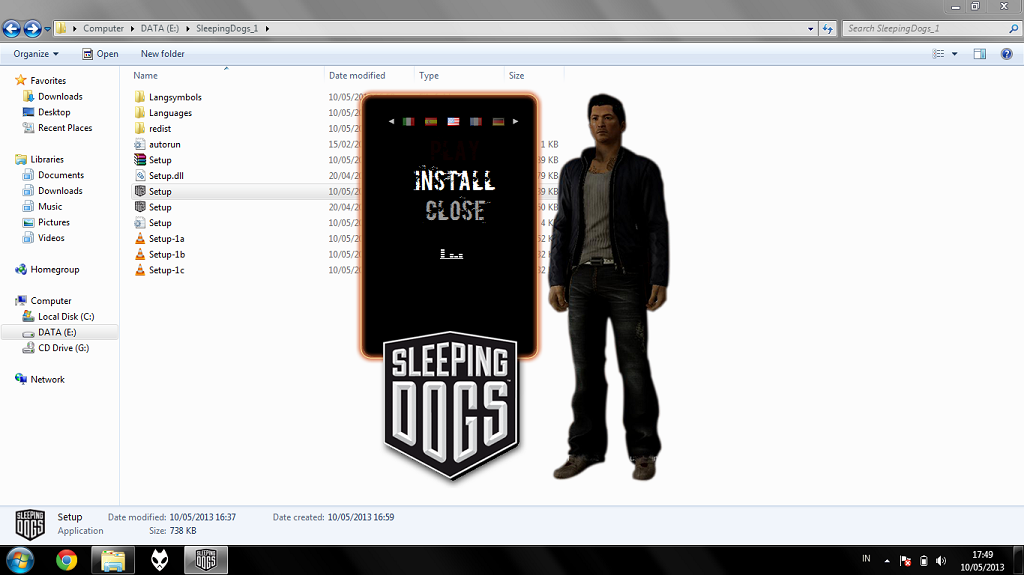1024x575 pixels.
Task: Open Action Center flag icon in tray
Action: point(905,561)
